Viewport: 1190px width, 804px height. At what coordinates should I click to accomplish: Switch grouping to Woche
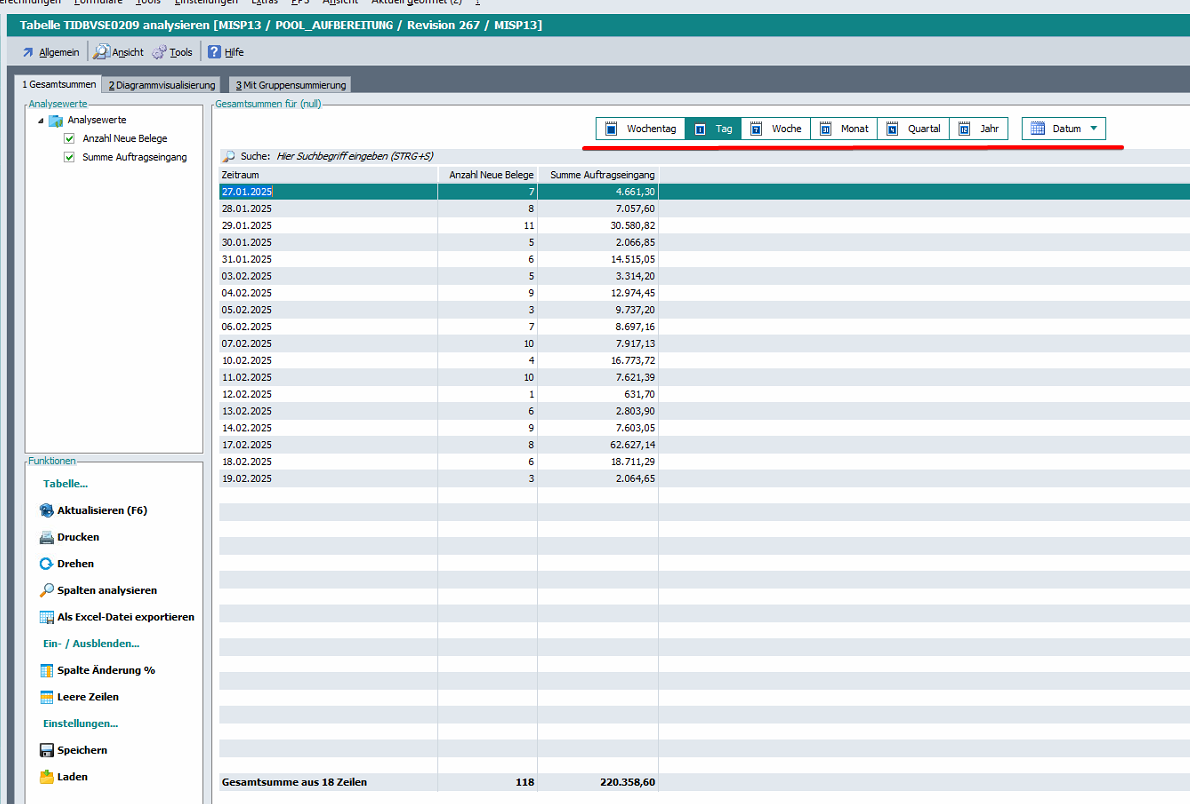point(775,129)
